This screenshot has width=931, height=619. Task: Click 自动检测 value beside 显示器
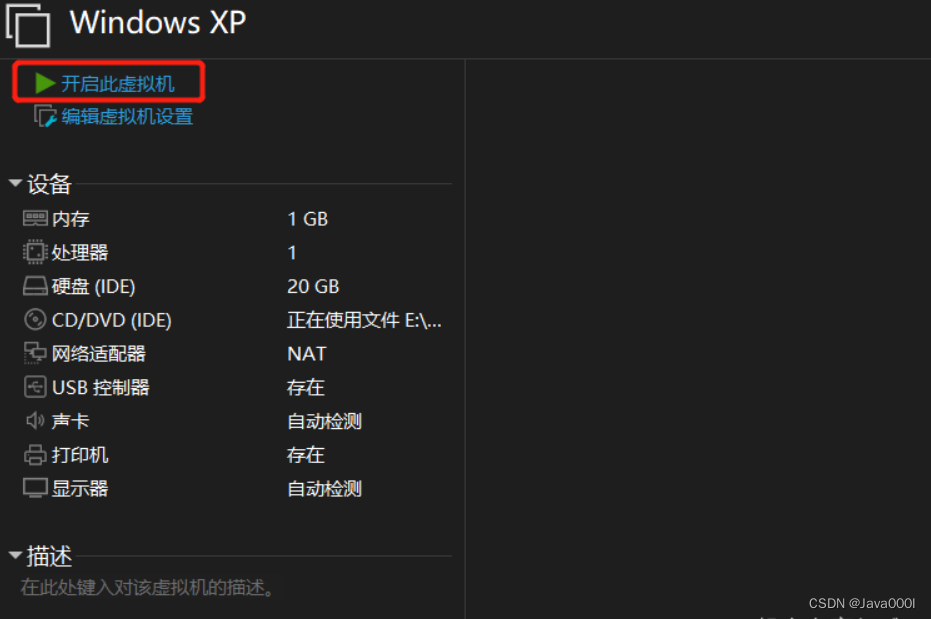click(x=325, y=489)
